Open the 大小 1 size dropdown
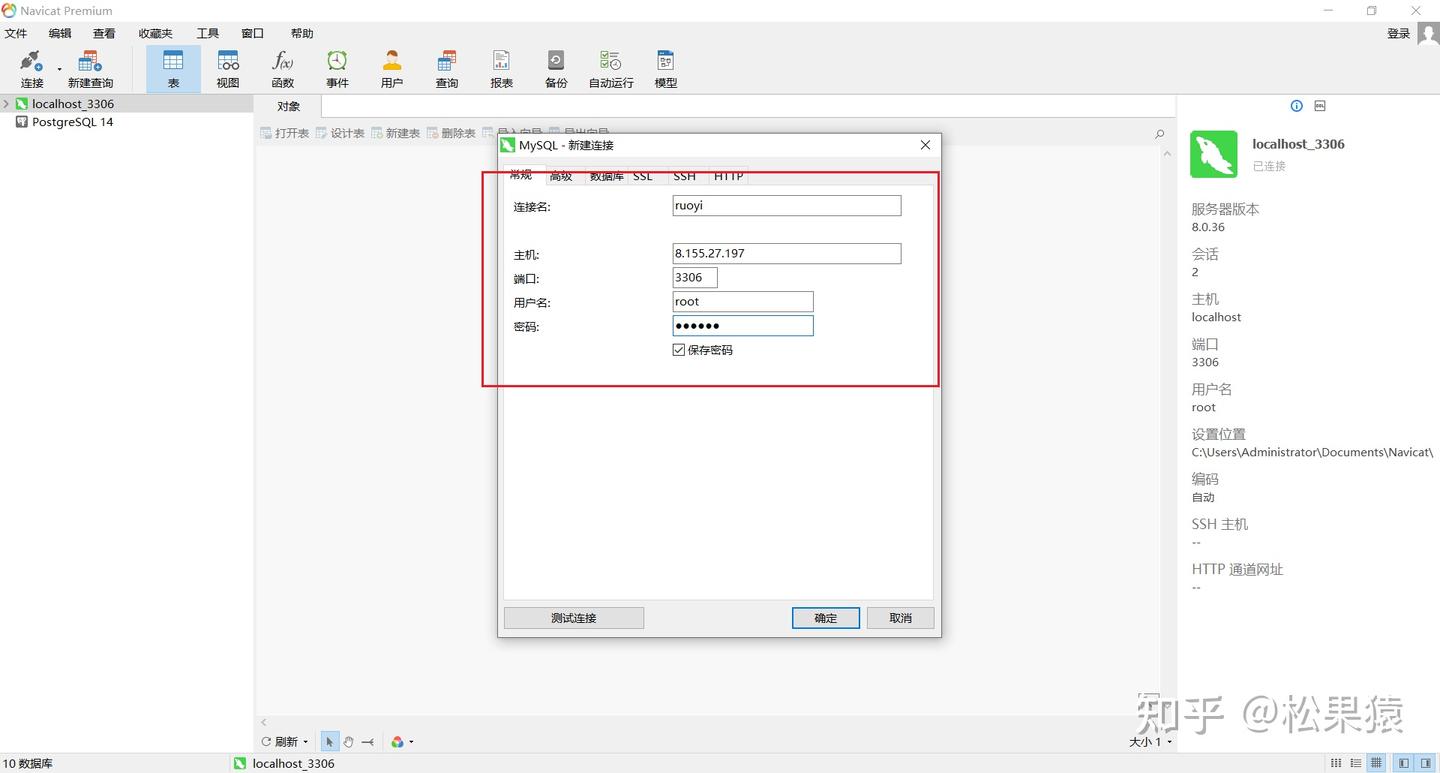 point(1170,742)
